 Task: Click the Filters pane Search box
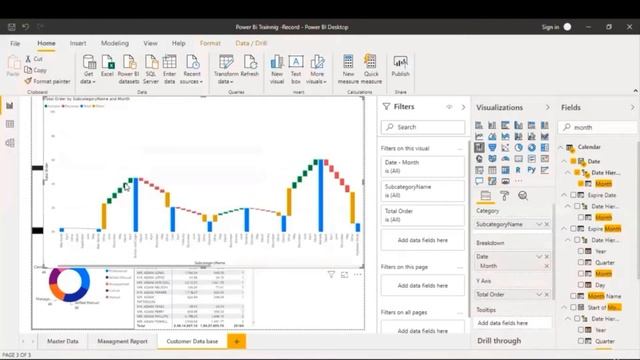click(423, 127)
